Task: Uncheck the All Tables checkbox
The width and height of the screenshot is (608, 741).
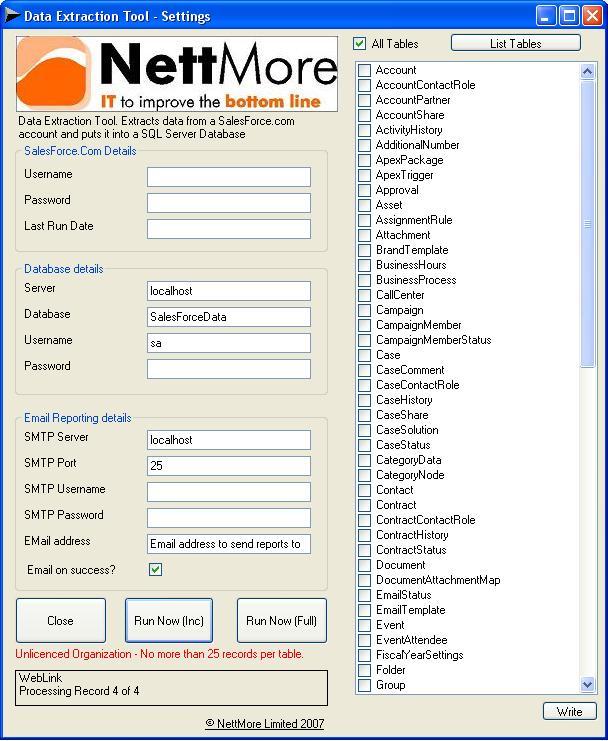Action: tap(360, 44)
